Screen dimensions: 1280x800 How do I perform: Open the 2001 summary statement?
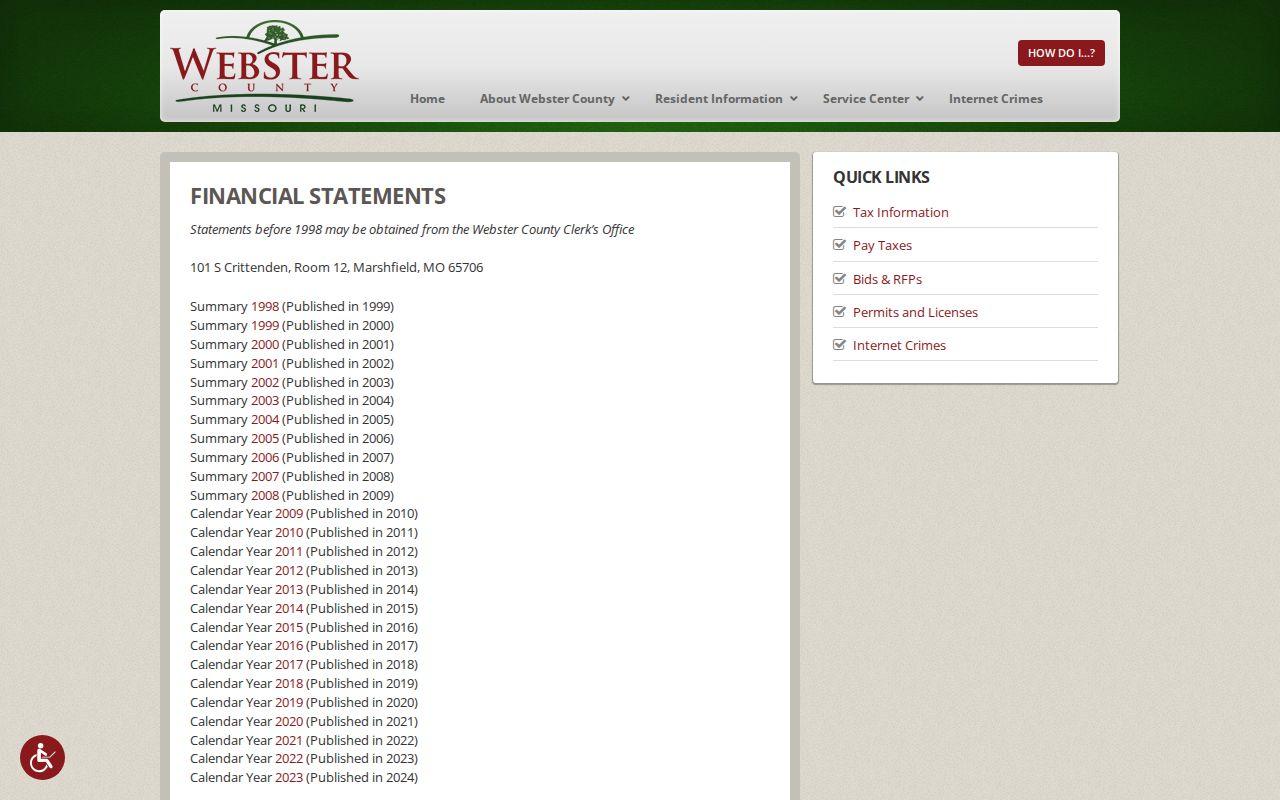(x=265, y=363)
